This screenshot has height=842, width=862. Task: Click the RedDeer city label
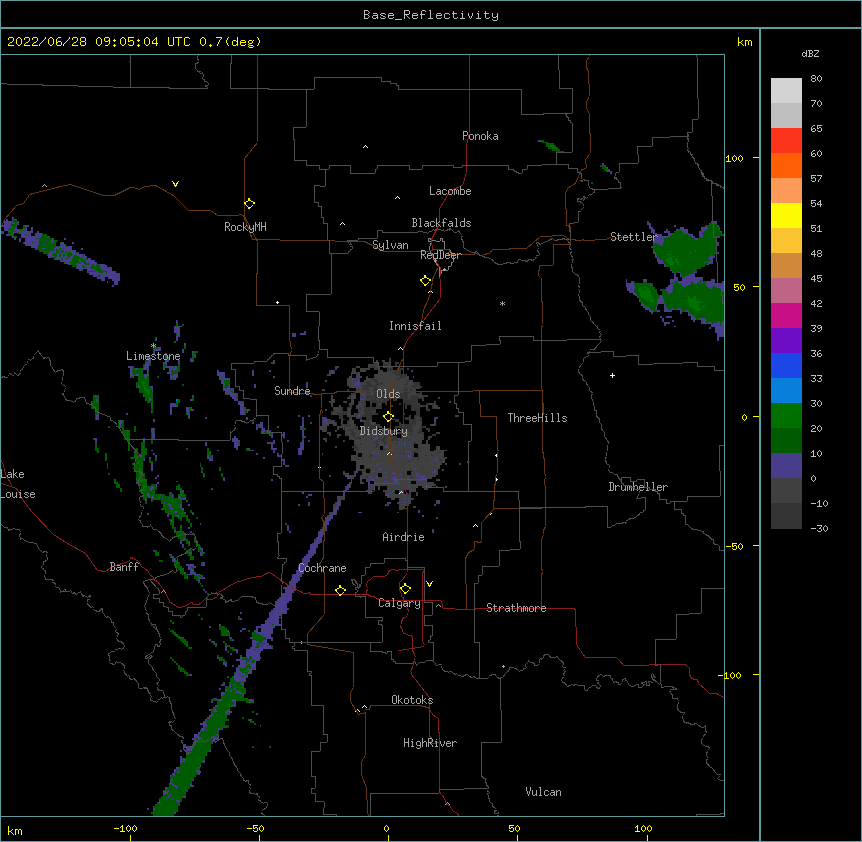click(440, 255)
